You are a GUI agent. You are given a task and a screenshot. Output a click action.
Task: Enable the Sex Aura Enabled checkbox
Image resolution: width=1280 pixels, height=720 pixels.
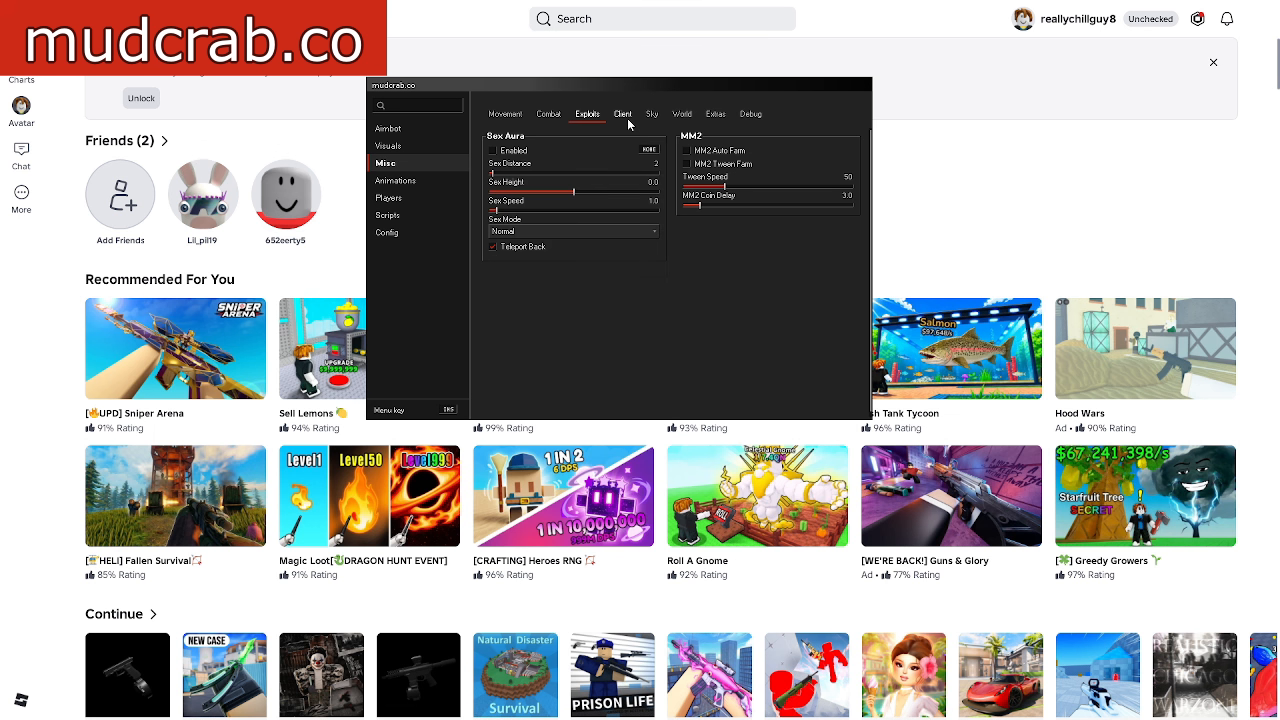point(493,150)
